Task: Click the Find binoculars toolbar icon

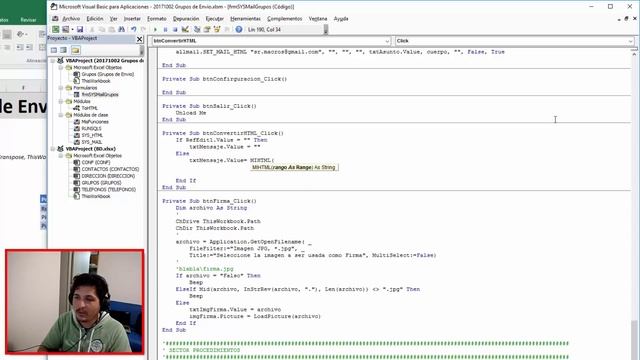Action: point(121,29)
